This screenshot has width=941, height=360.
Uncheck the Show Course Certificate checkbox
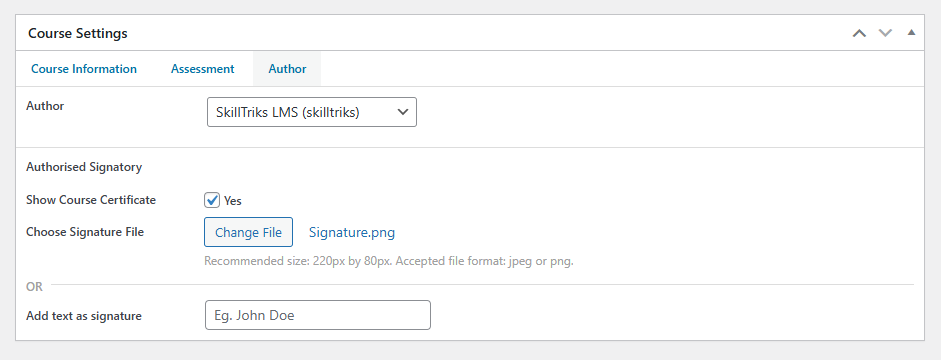212,200
